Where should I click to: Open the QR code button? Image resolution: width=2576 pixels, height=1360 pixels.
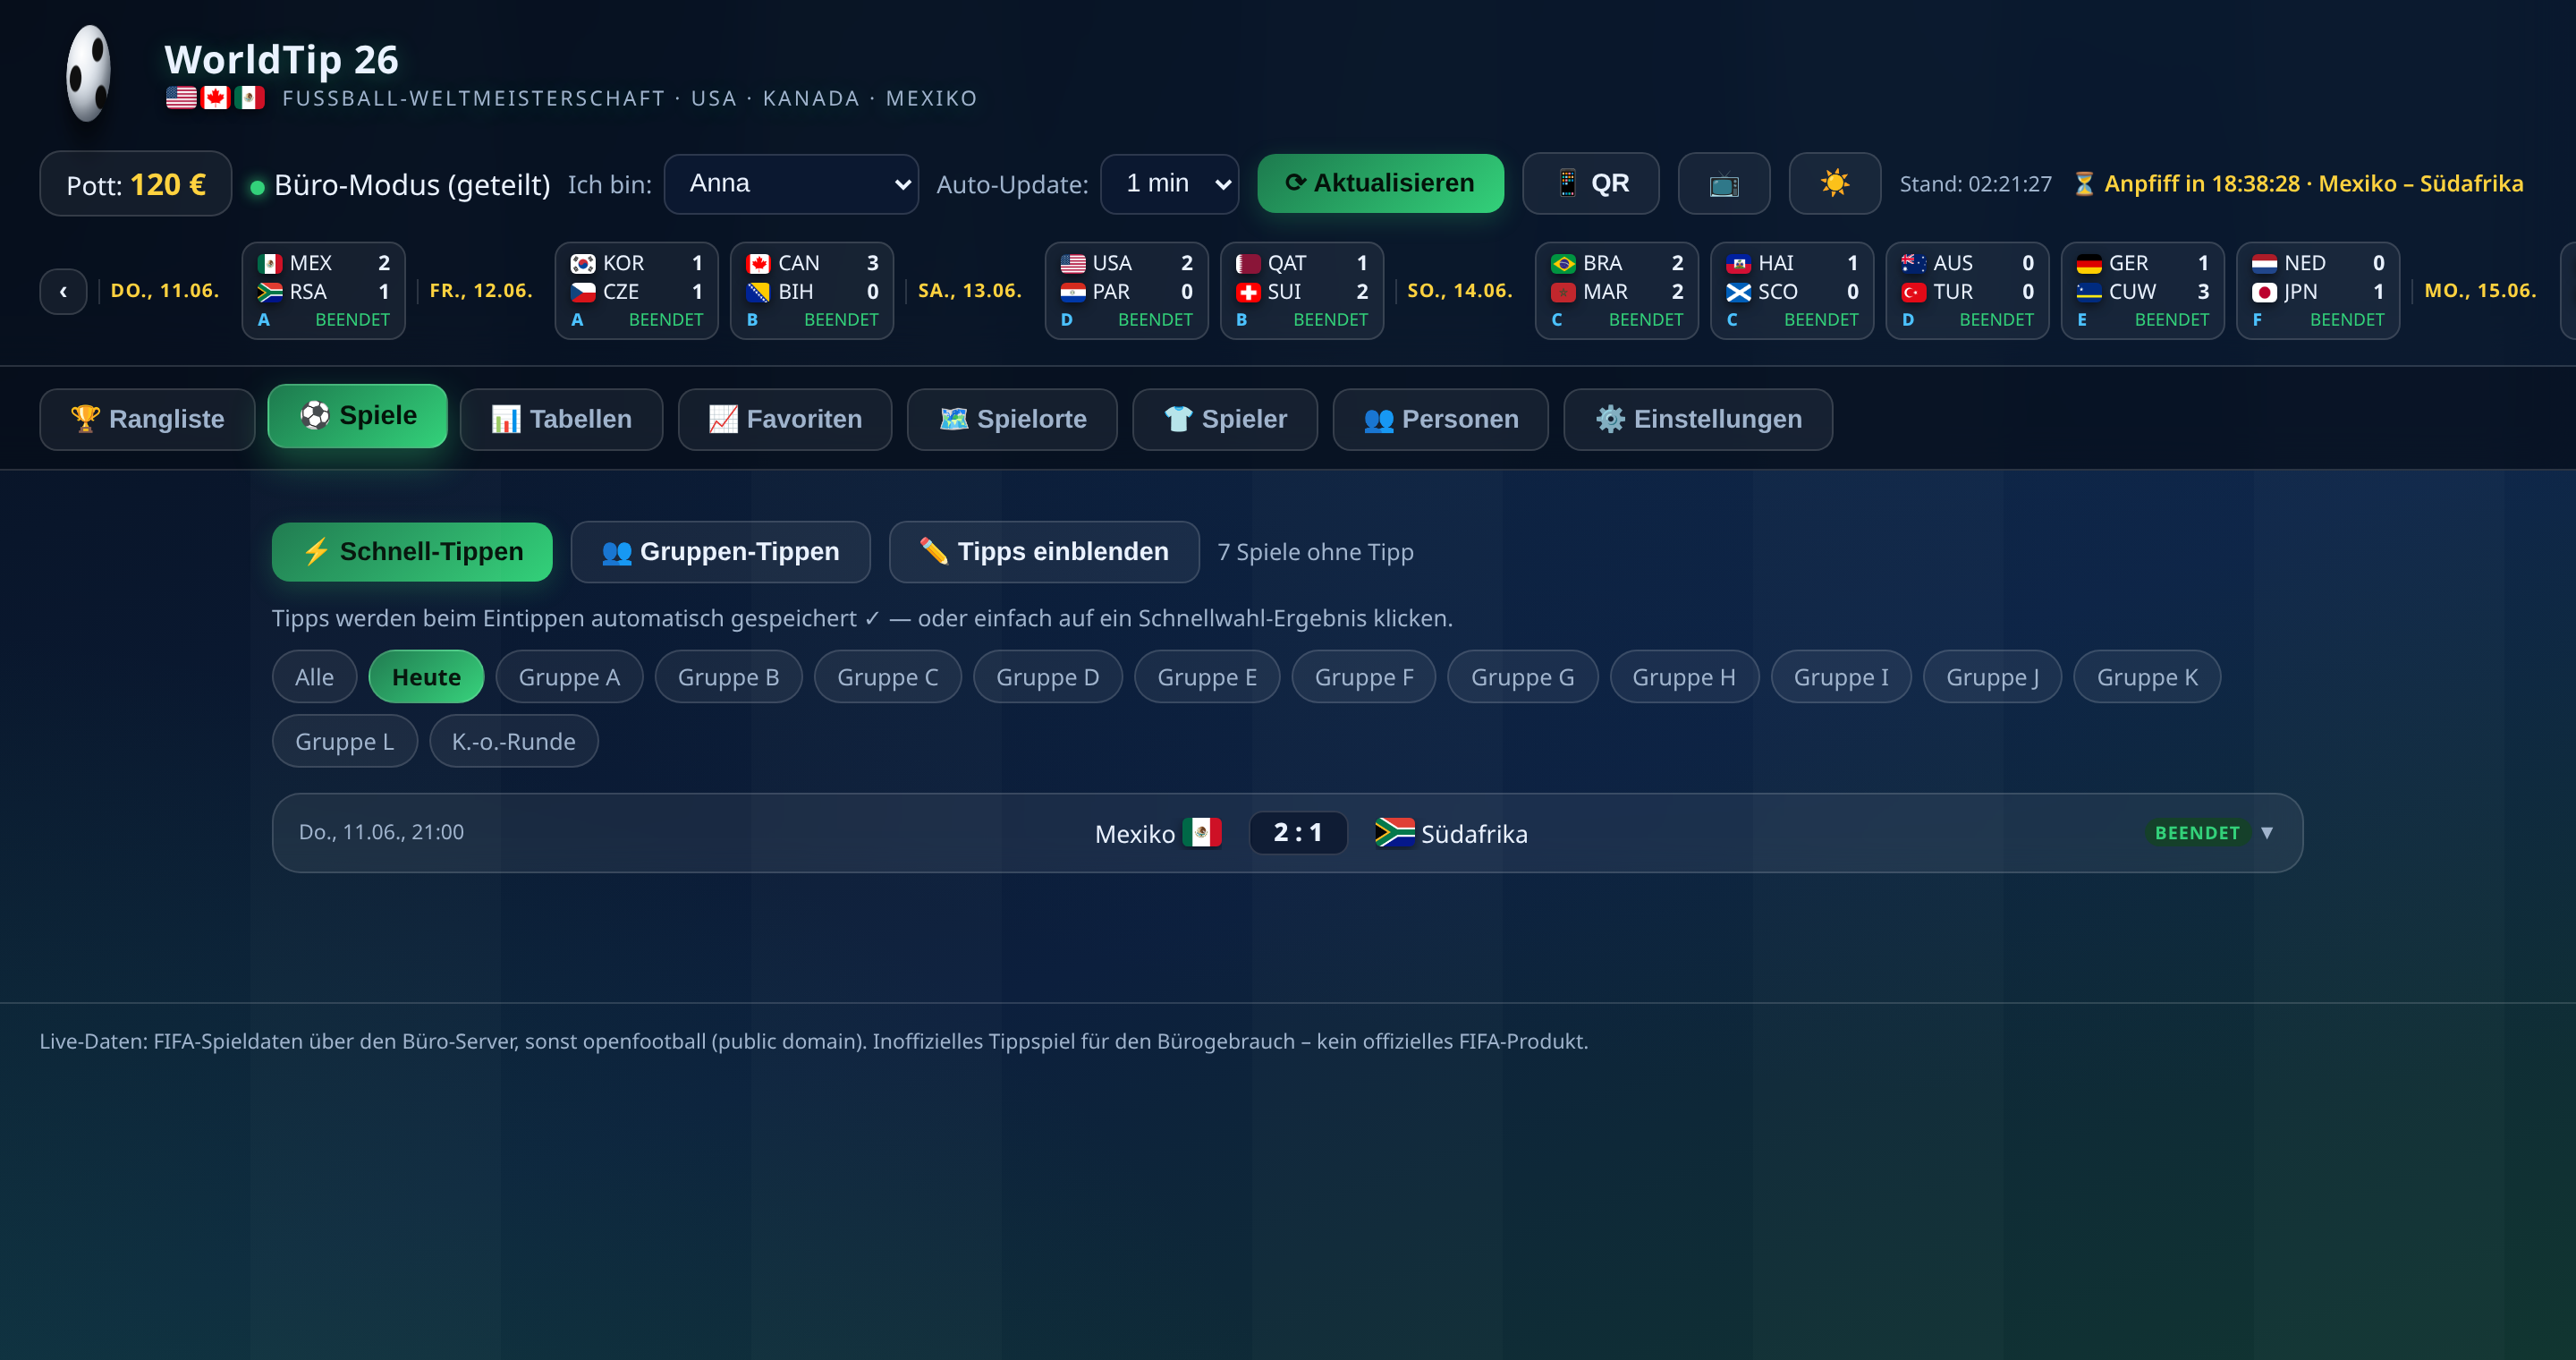click(x=1590, y=183)
